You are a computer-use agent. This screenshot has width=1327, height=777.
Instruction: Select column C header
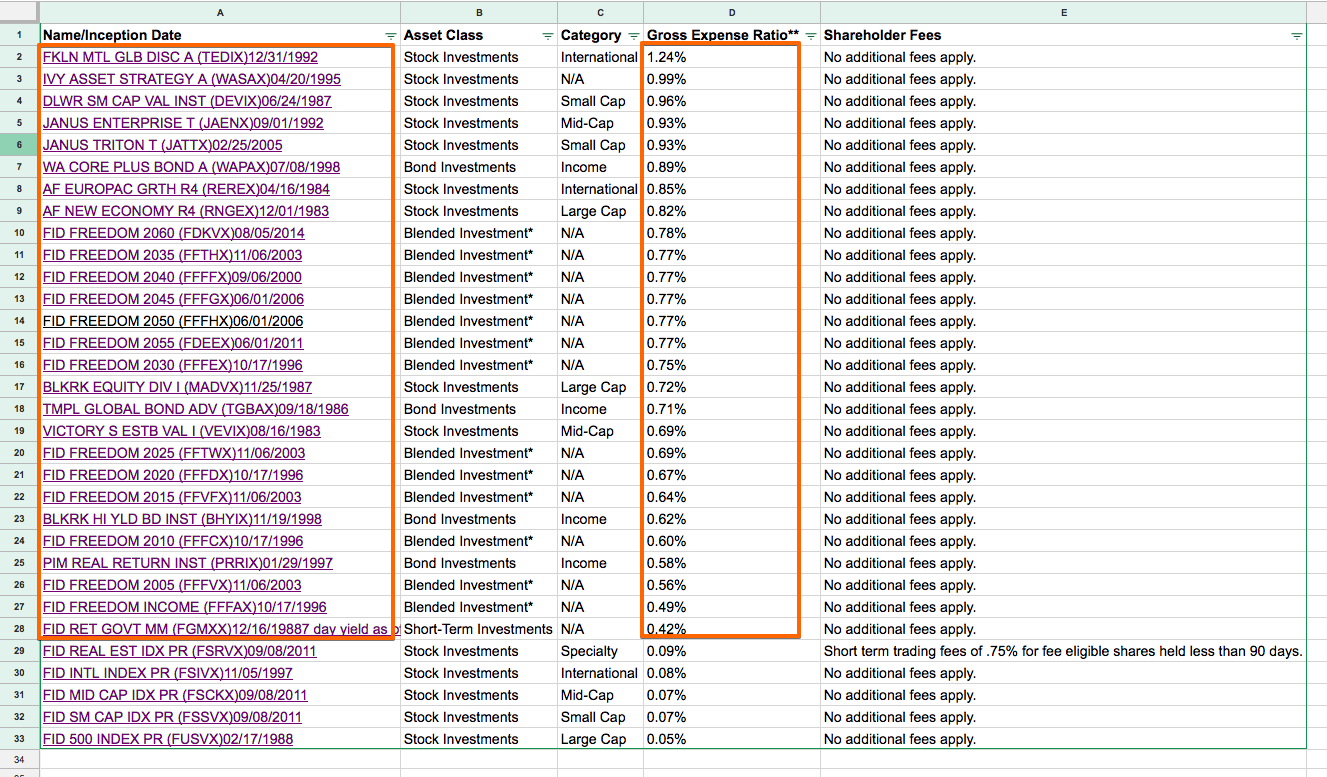click(x=600, y=12)
